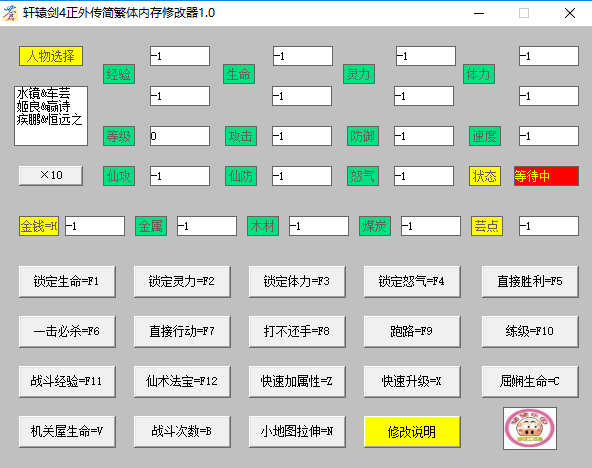The image size is (592, 468).
Task: Click 练级=F10 button
Action: (530, 331)
